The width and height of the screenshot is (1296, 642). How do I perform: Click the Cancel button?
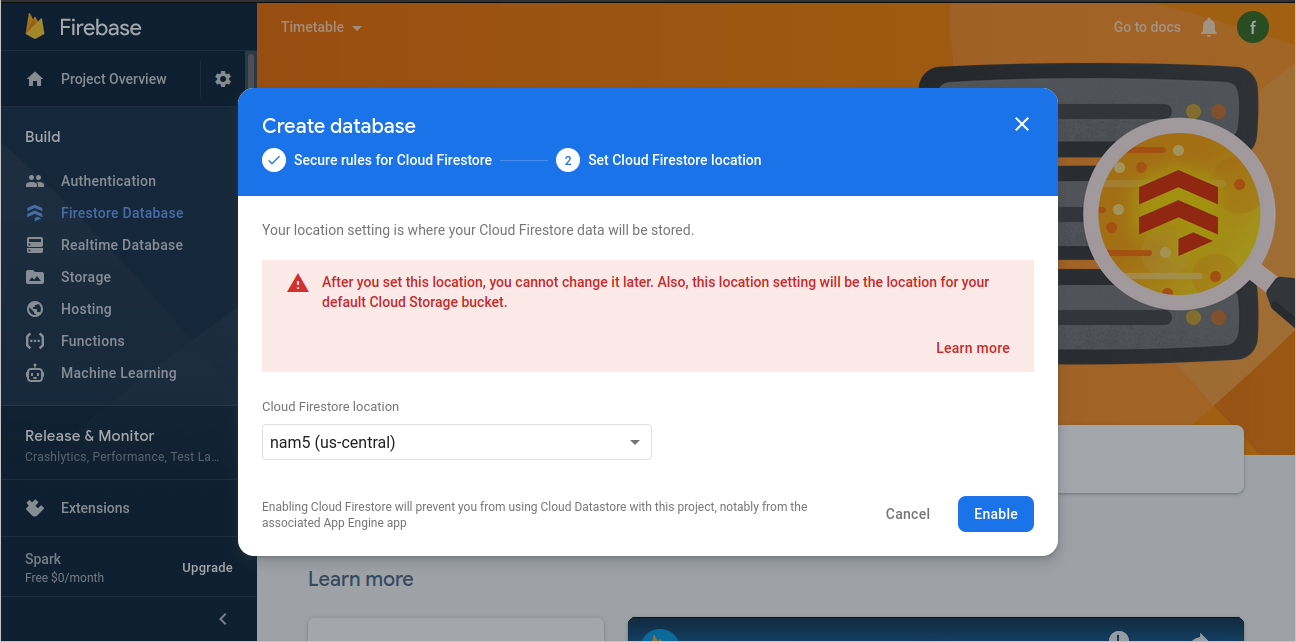pyautogui.click(x=908, y=514)
